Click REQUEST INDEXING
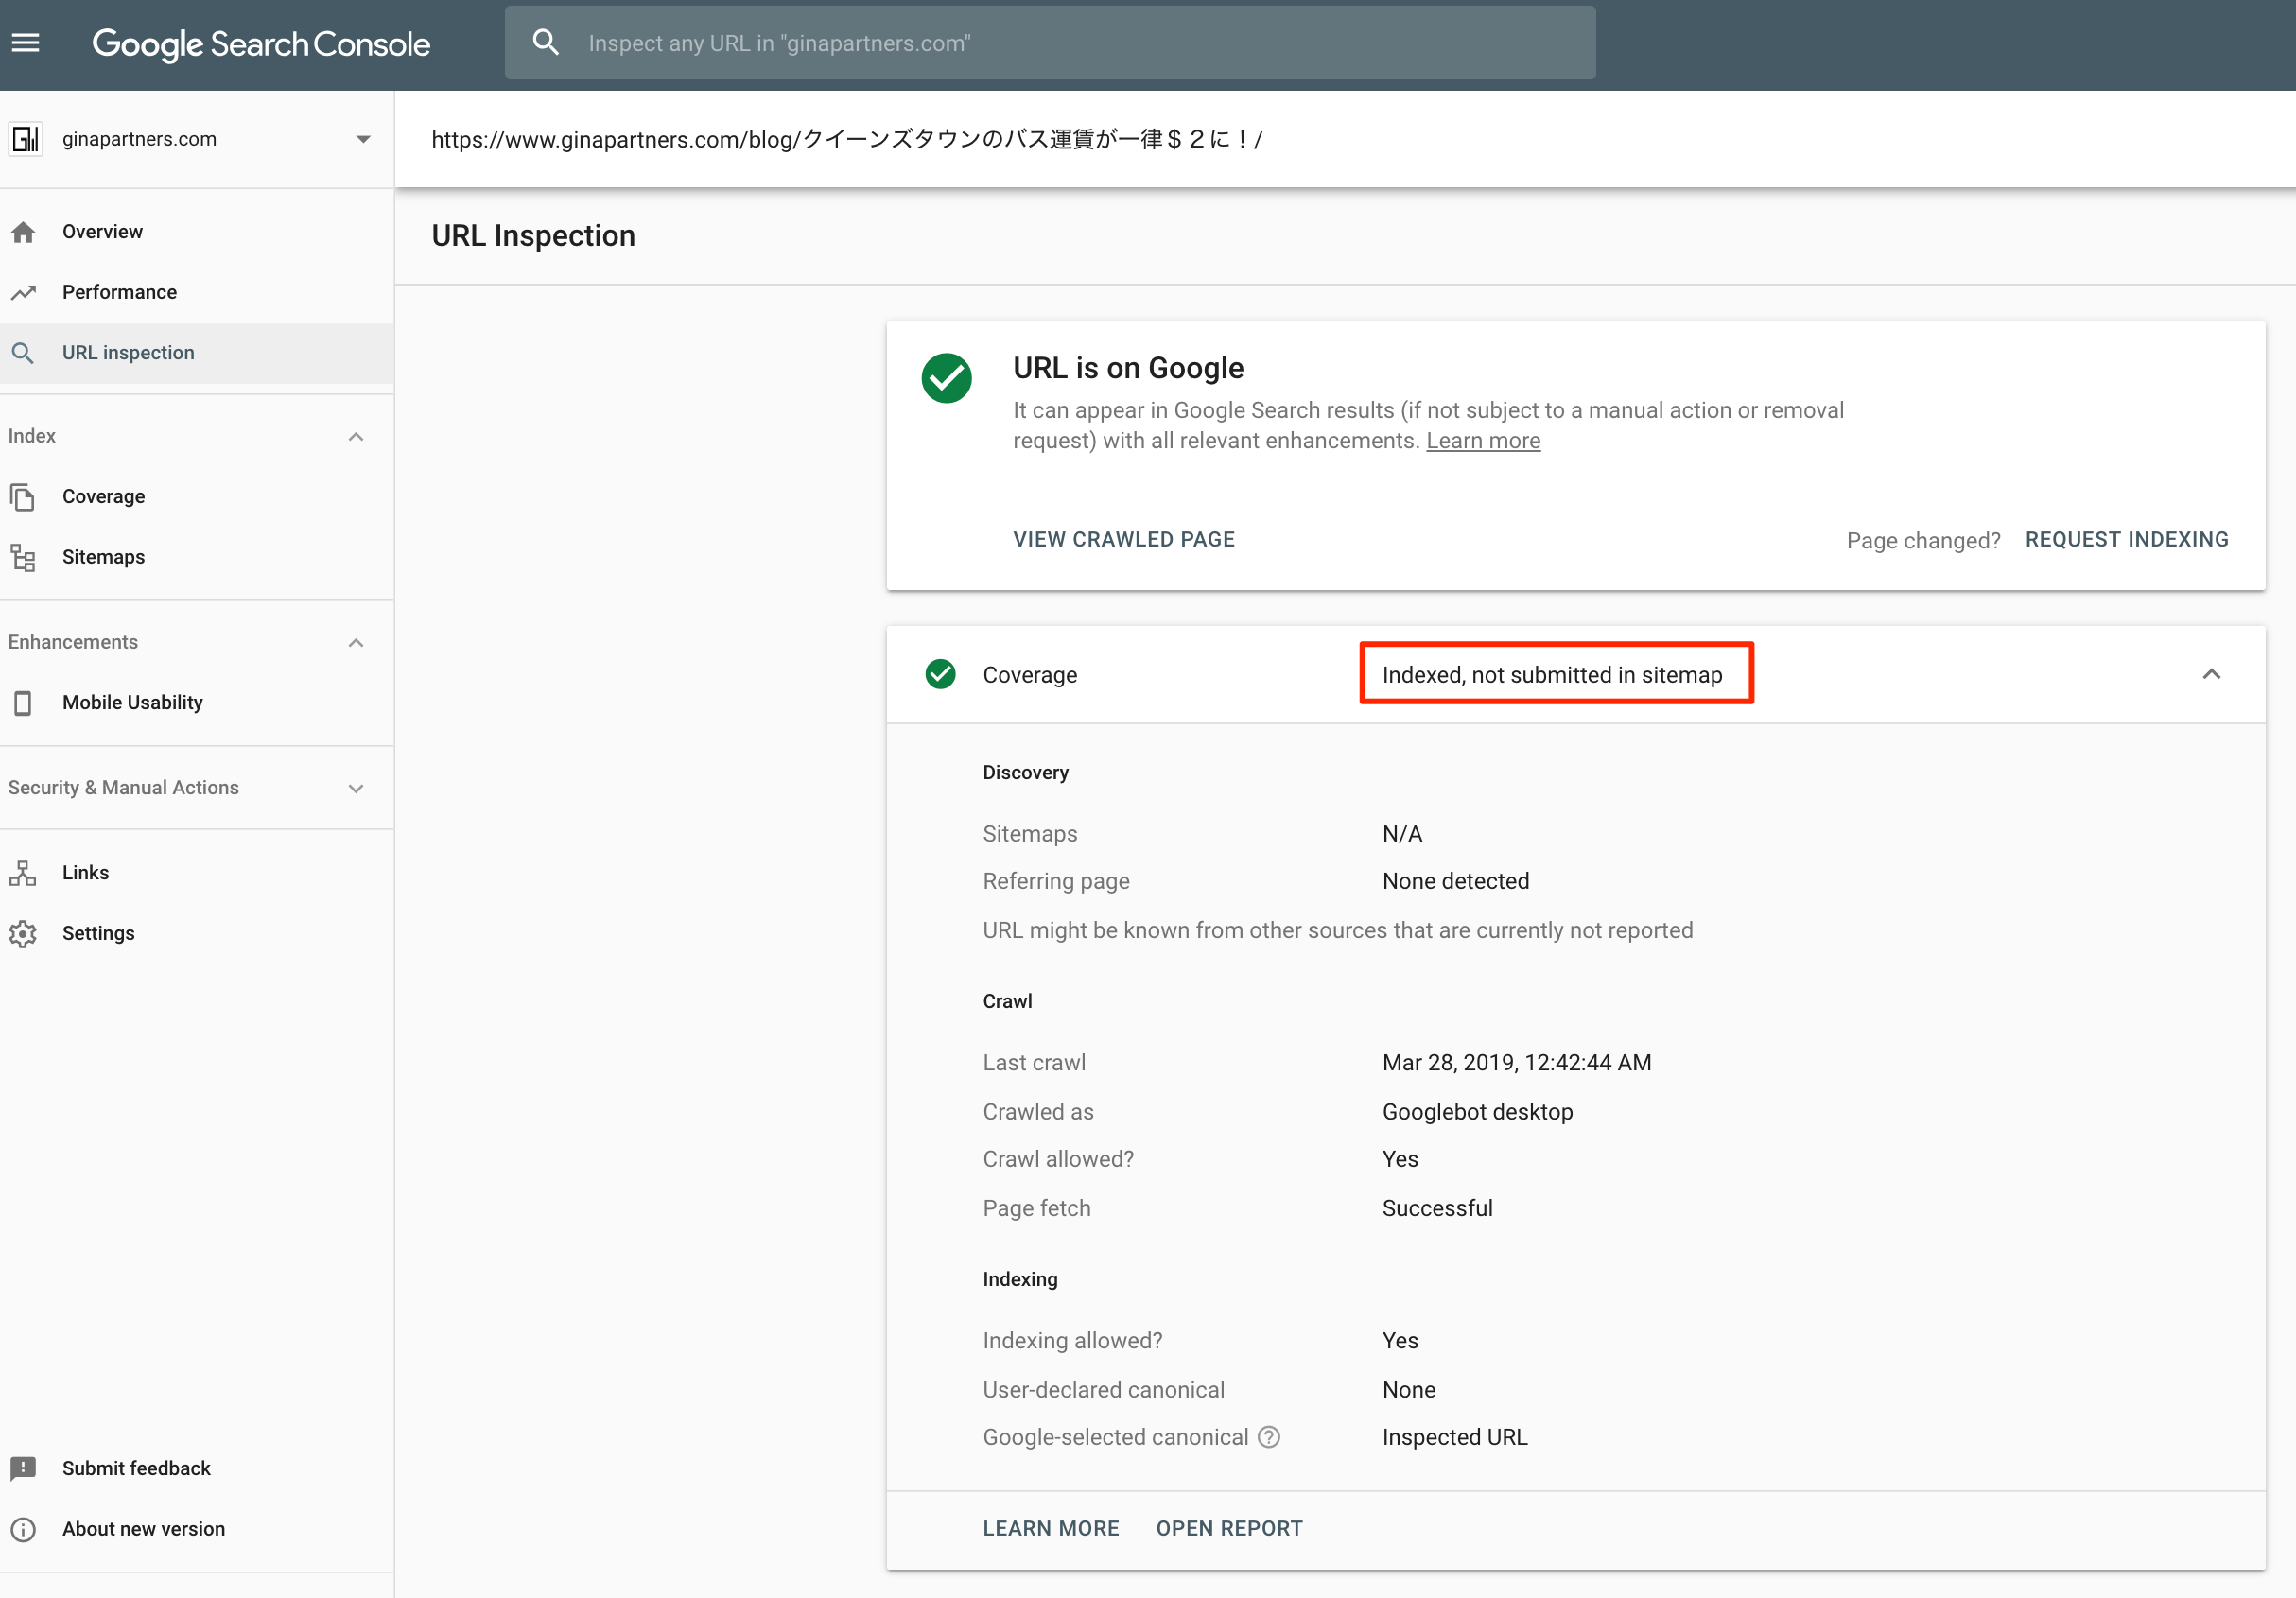Screen dimensions: 2296x1598 point(2127,539)
